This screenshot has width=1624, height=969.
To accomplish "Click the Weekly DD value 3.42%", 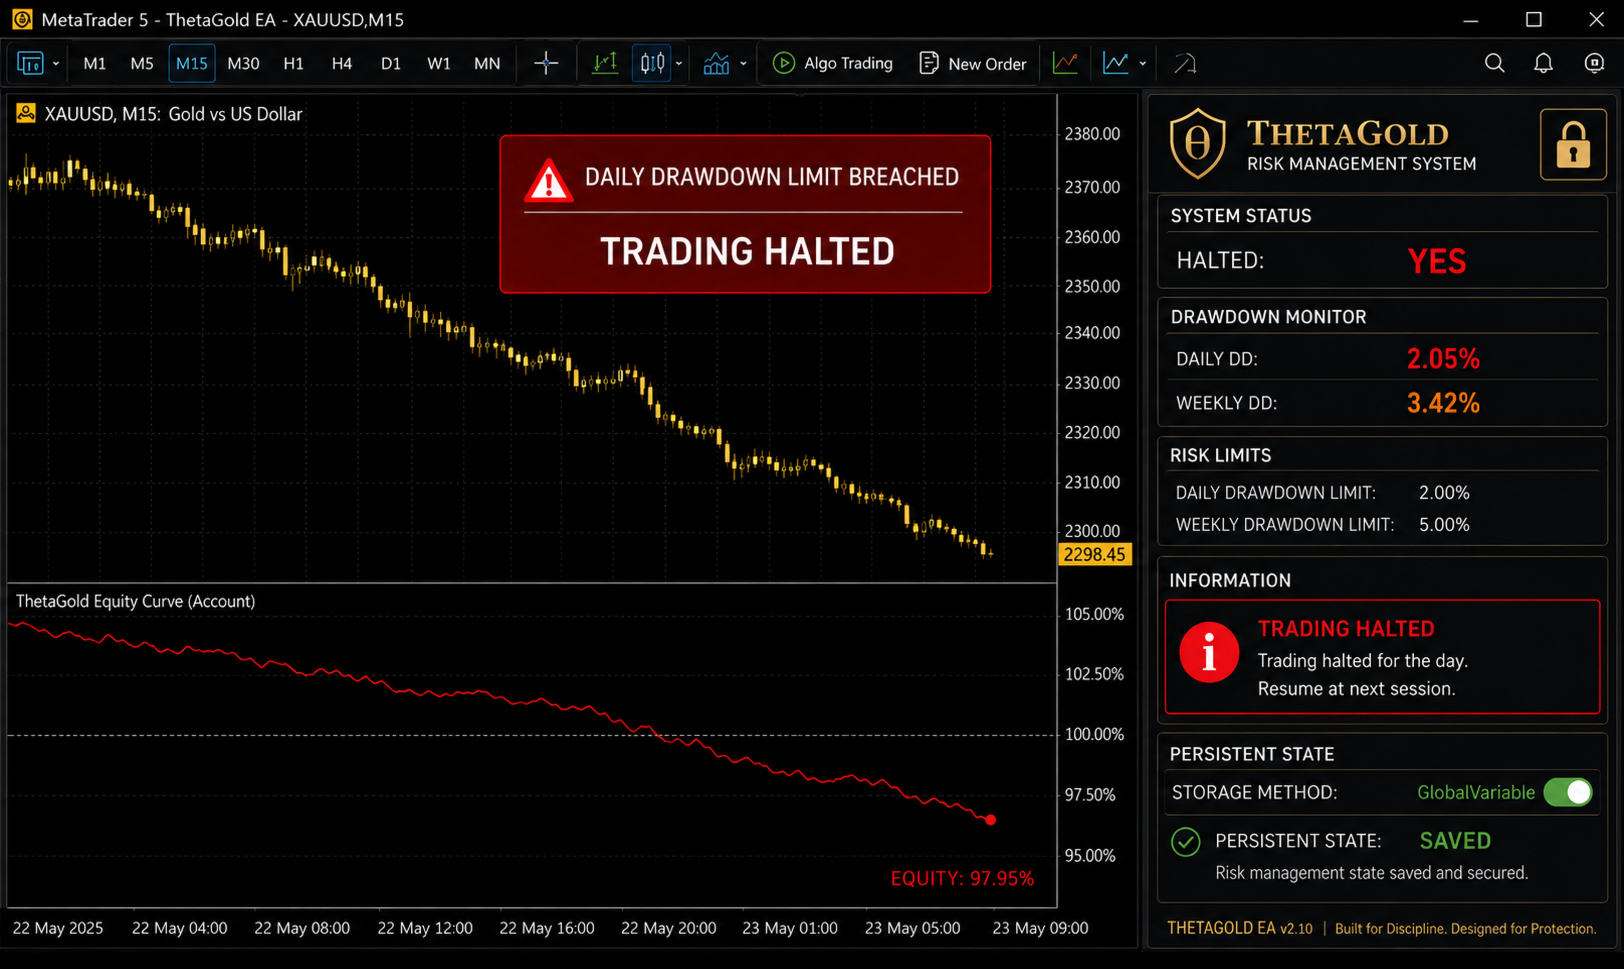I will [1443, 403].
